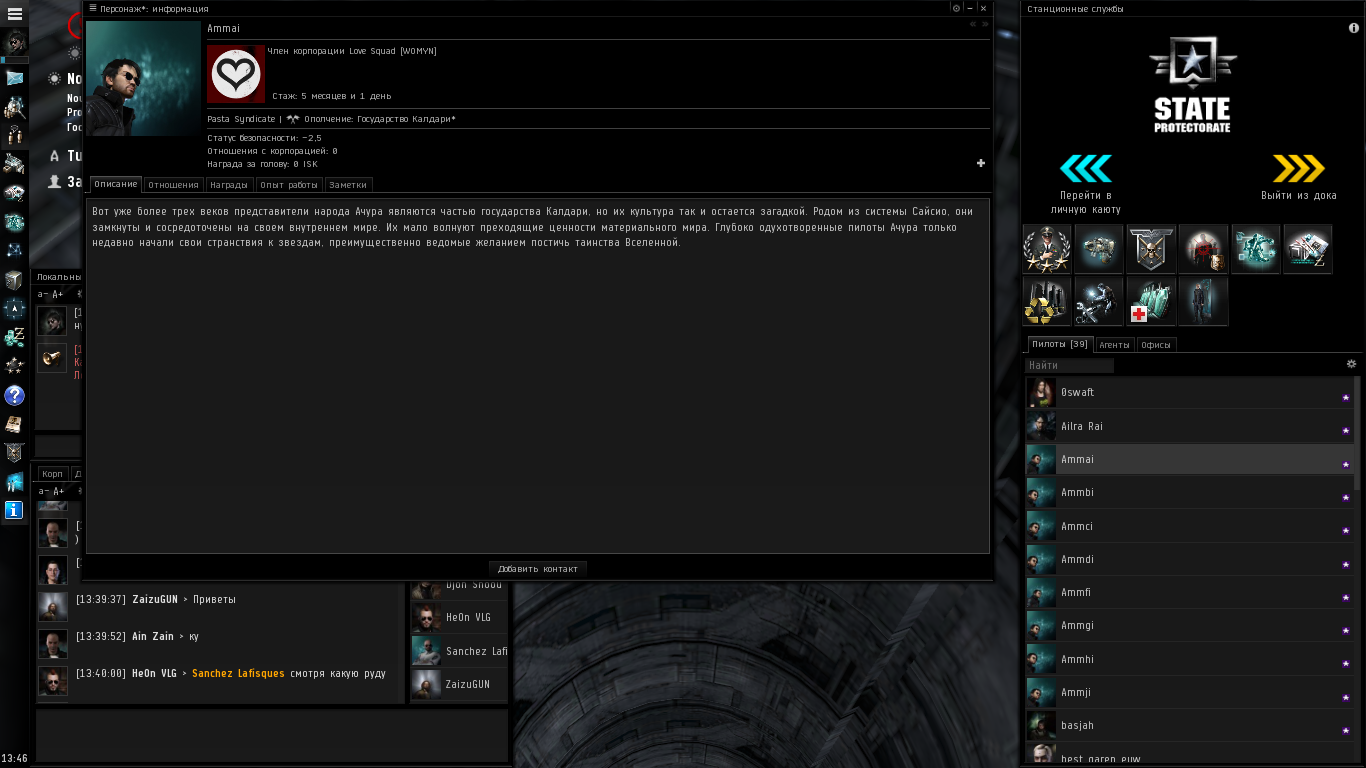Open skull shield militia office service
This screenshot has width=1366, height=768.
pyautogui.click(x=1151, y=249)
